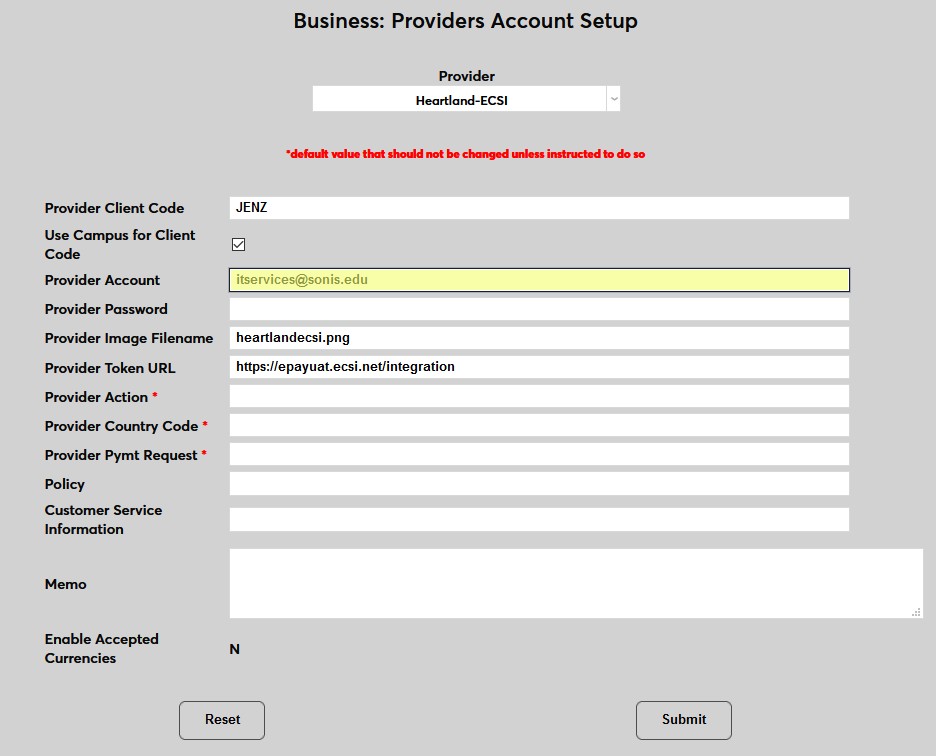
Task: Click the Enable Accepted Currencies N value
Action: [x=235, y=649]
